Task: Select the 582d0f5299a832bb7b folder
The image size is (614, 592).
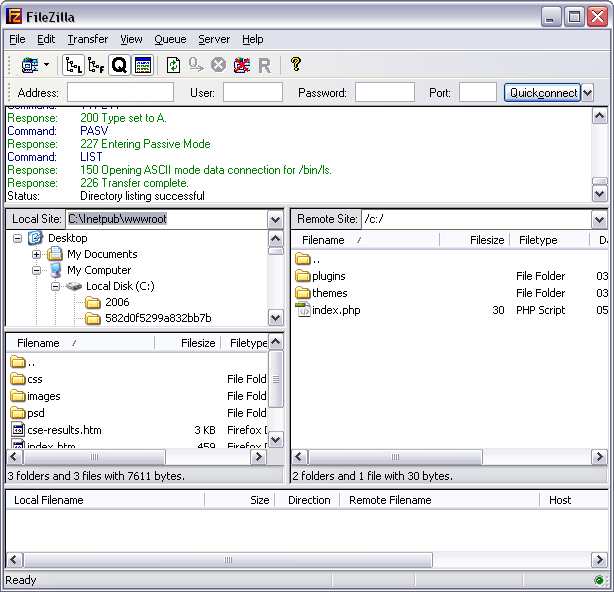Action: [158, 318]
